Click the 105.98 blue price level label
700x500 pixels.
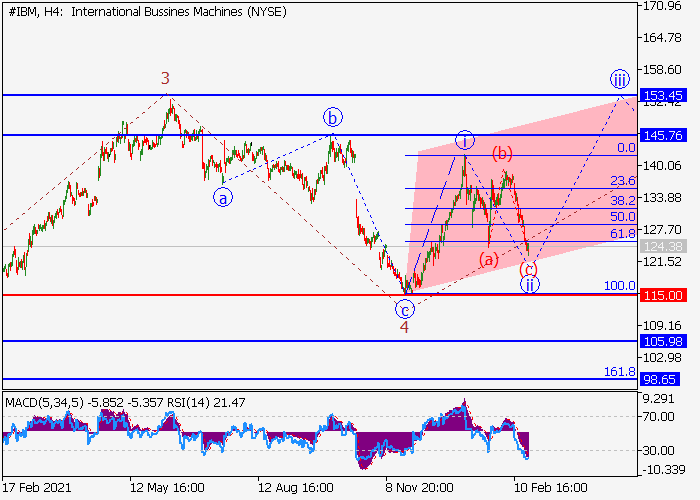(x=663, y=342)
